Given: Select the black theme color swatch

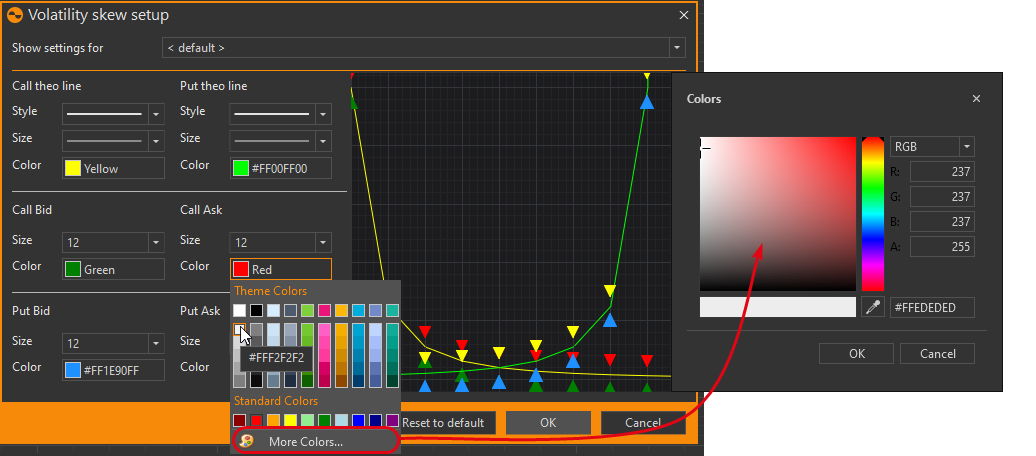Looking at the screenshot, I should 257,311.
